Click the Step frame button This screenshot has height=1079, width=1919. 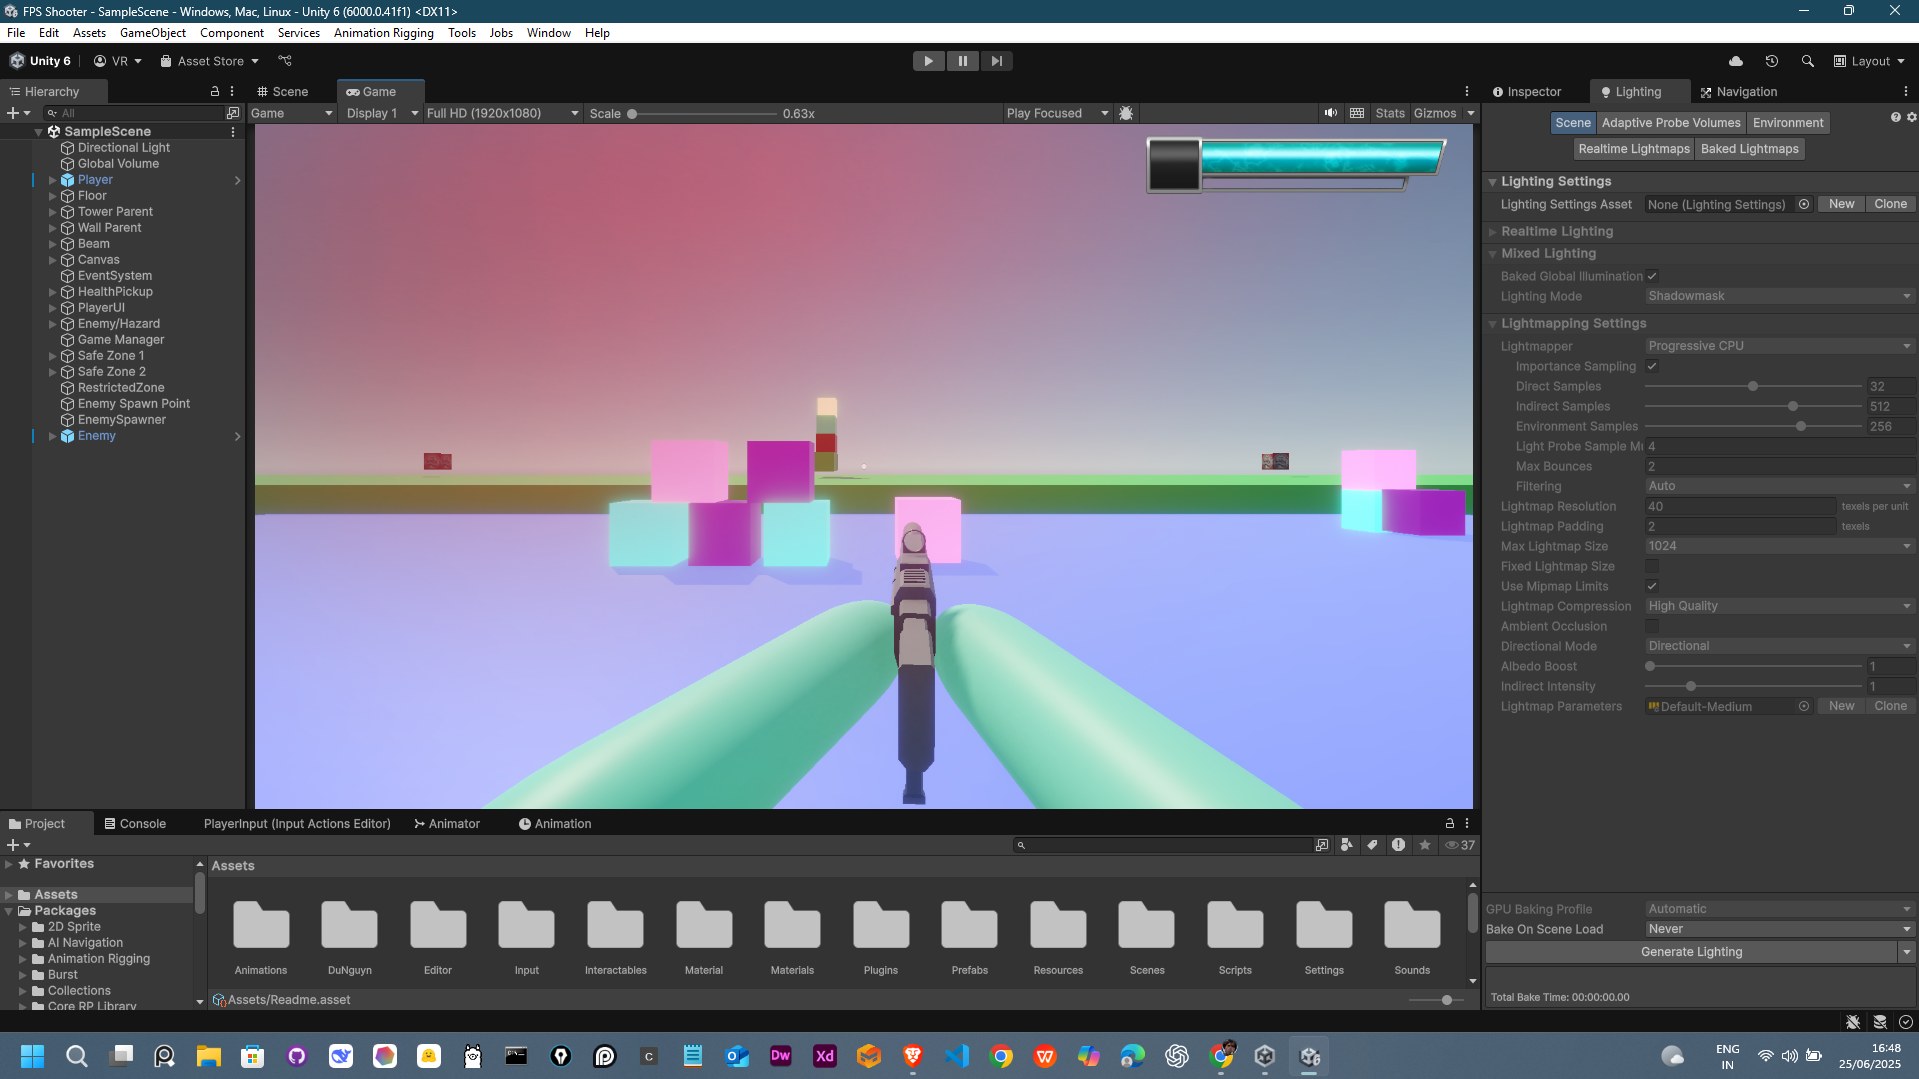(x=996, y=61)
